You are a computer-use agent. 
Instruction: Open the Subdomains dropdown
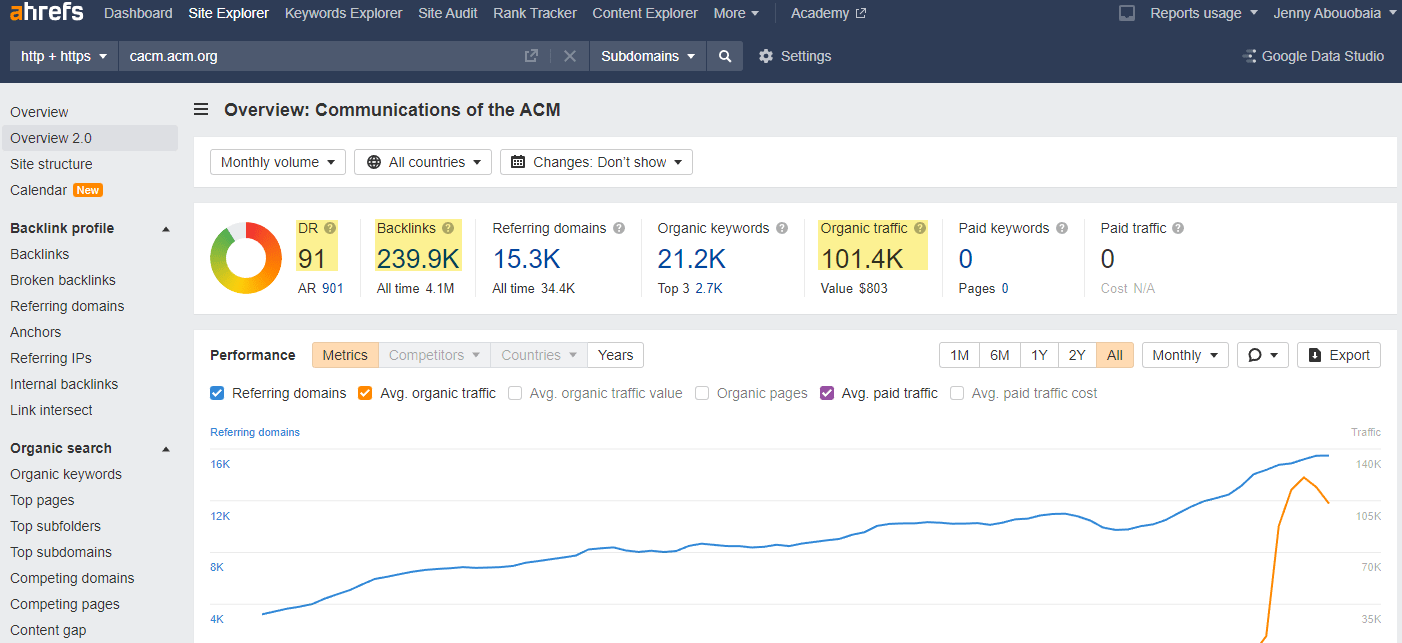647,56
